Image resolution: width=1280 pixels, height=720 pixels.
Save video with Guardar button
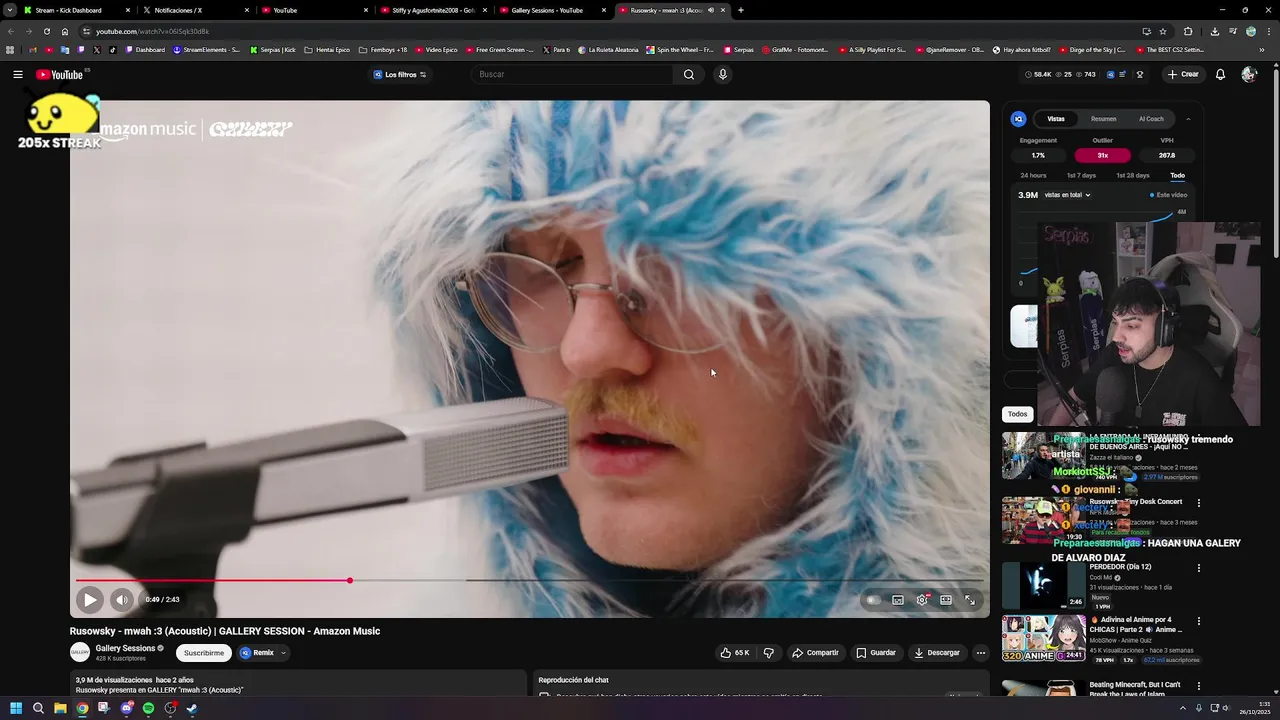point(876,653)
